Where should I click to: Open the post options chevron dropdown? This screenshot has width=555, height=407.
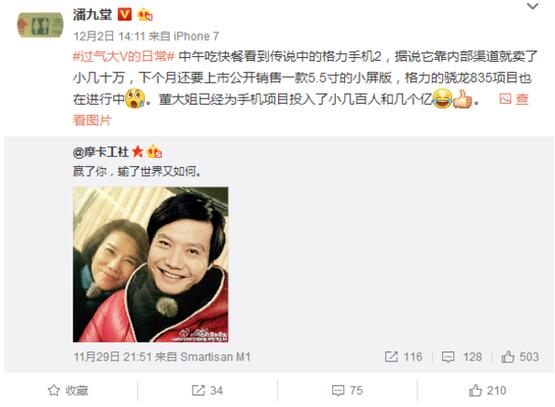(x=532, y=6)
